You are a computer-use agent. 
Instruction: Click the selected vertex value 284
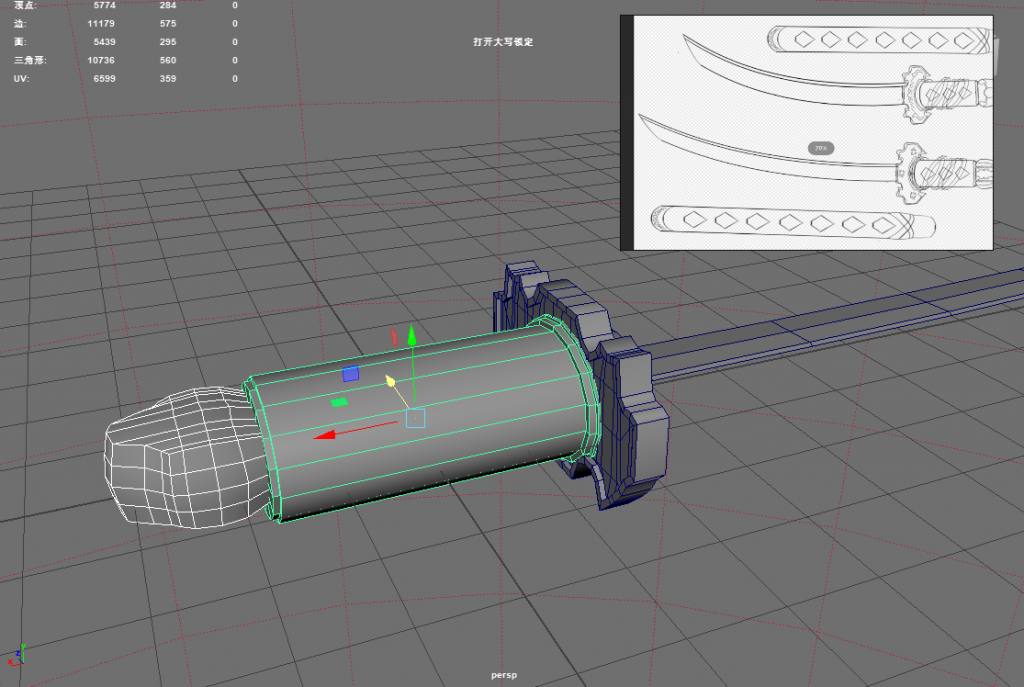pyautogui.click(x=168, y=5)
